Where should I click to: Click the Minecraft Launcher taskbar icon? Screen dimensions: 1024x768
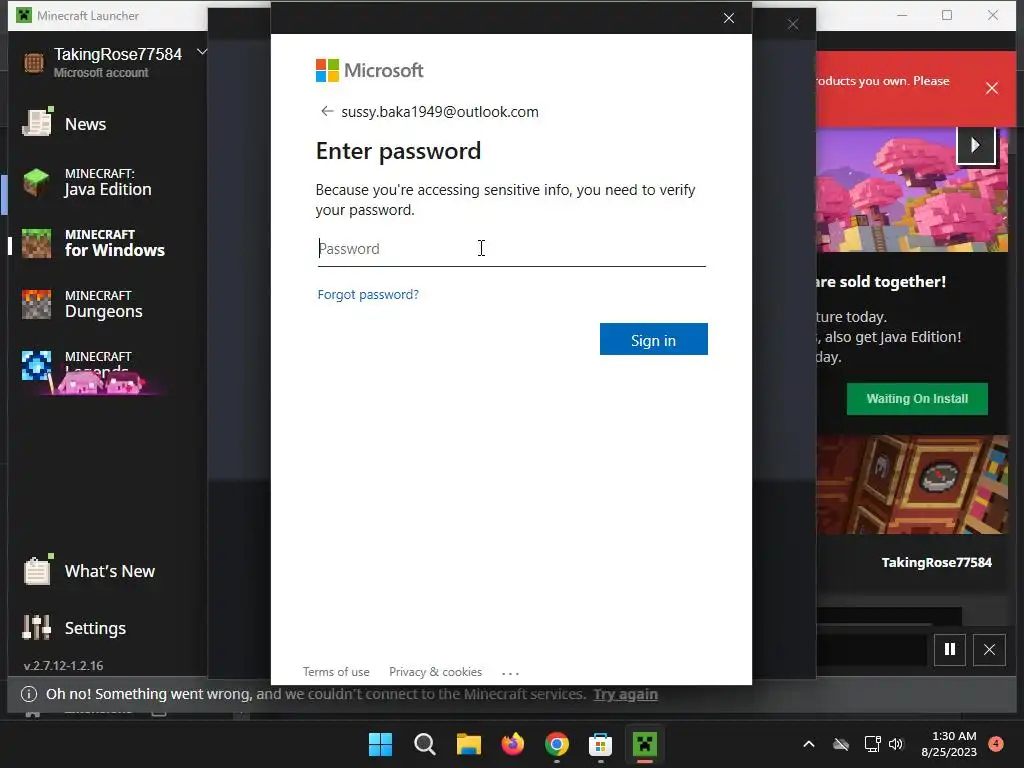[x=645, y=744]
